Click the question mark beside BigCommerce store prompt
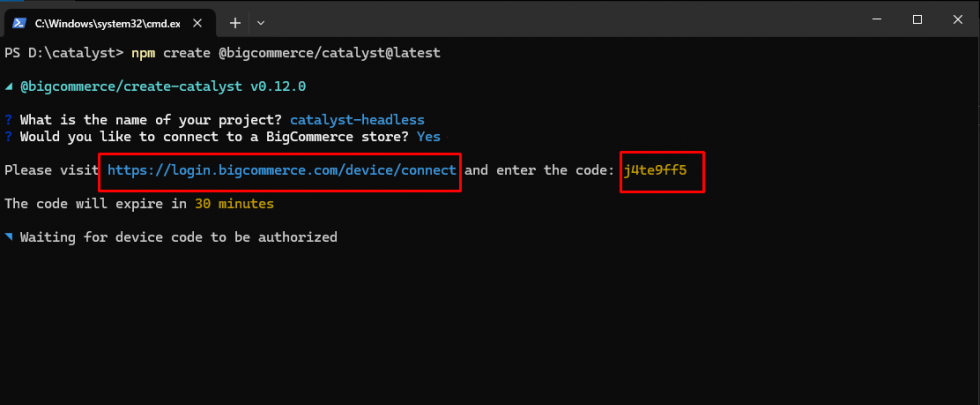The height and width of the screenshot is (405, 980). 9,136
